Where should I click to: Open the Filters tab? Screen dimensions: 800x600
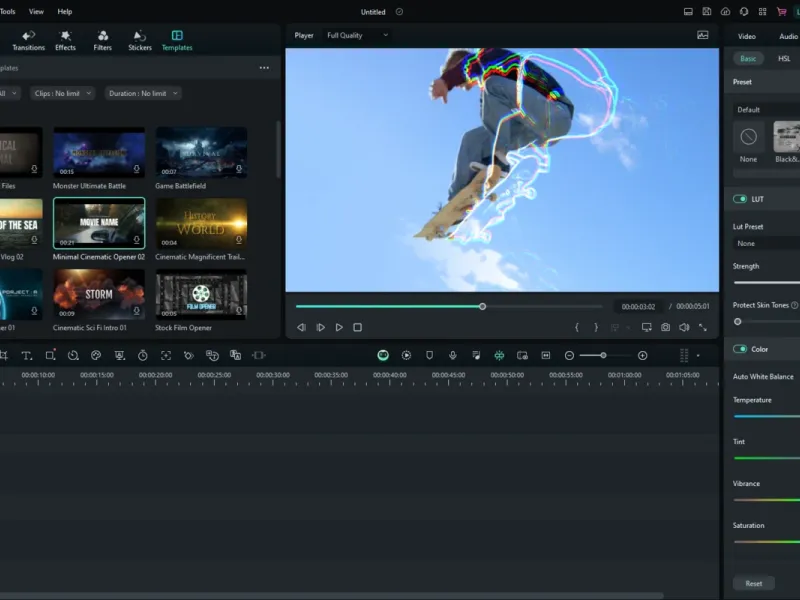coord(103,40)
